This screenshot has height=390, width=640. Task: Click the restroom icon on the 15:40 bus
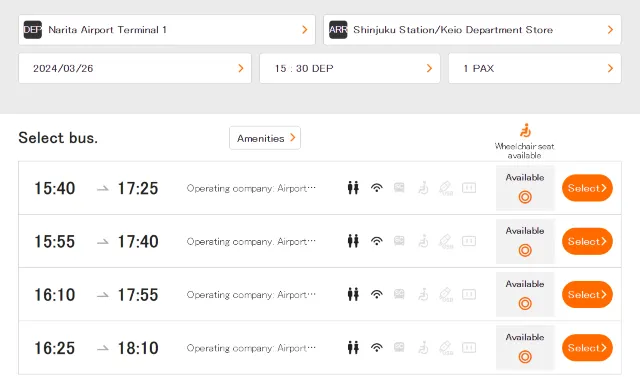coord(353,188)
